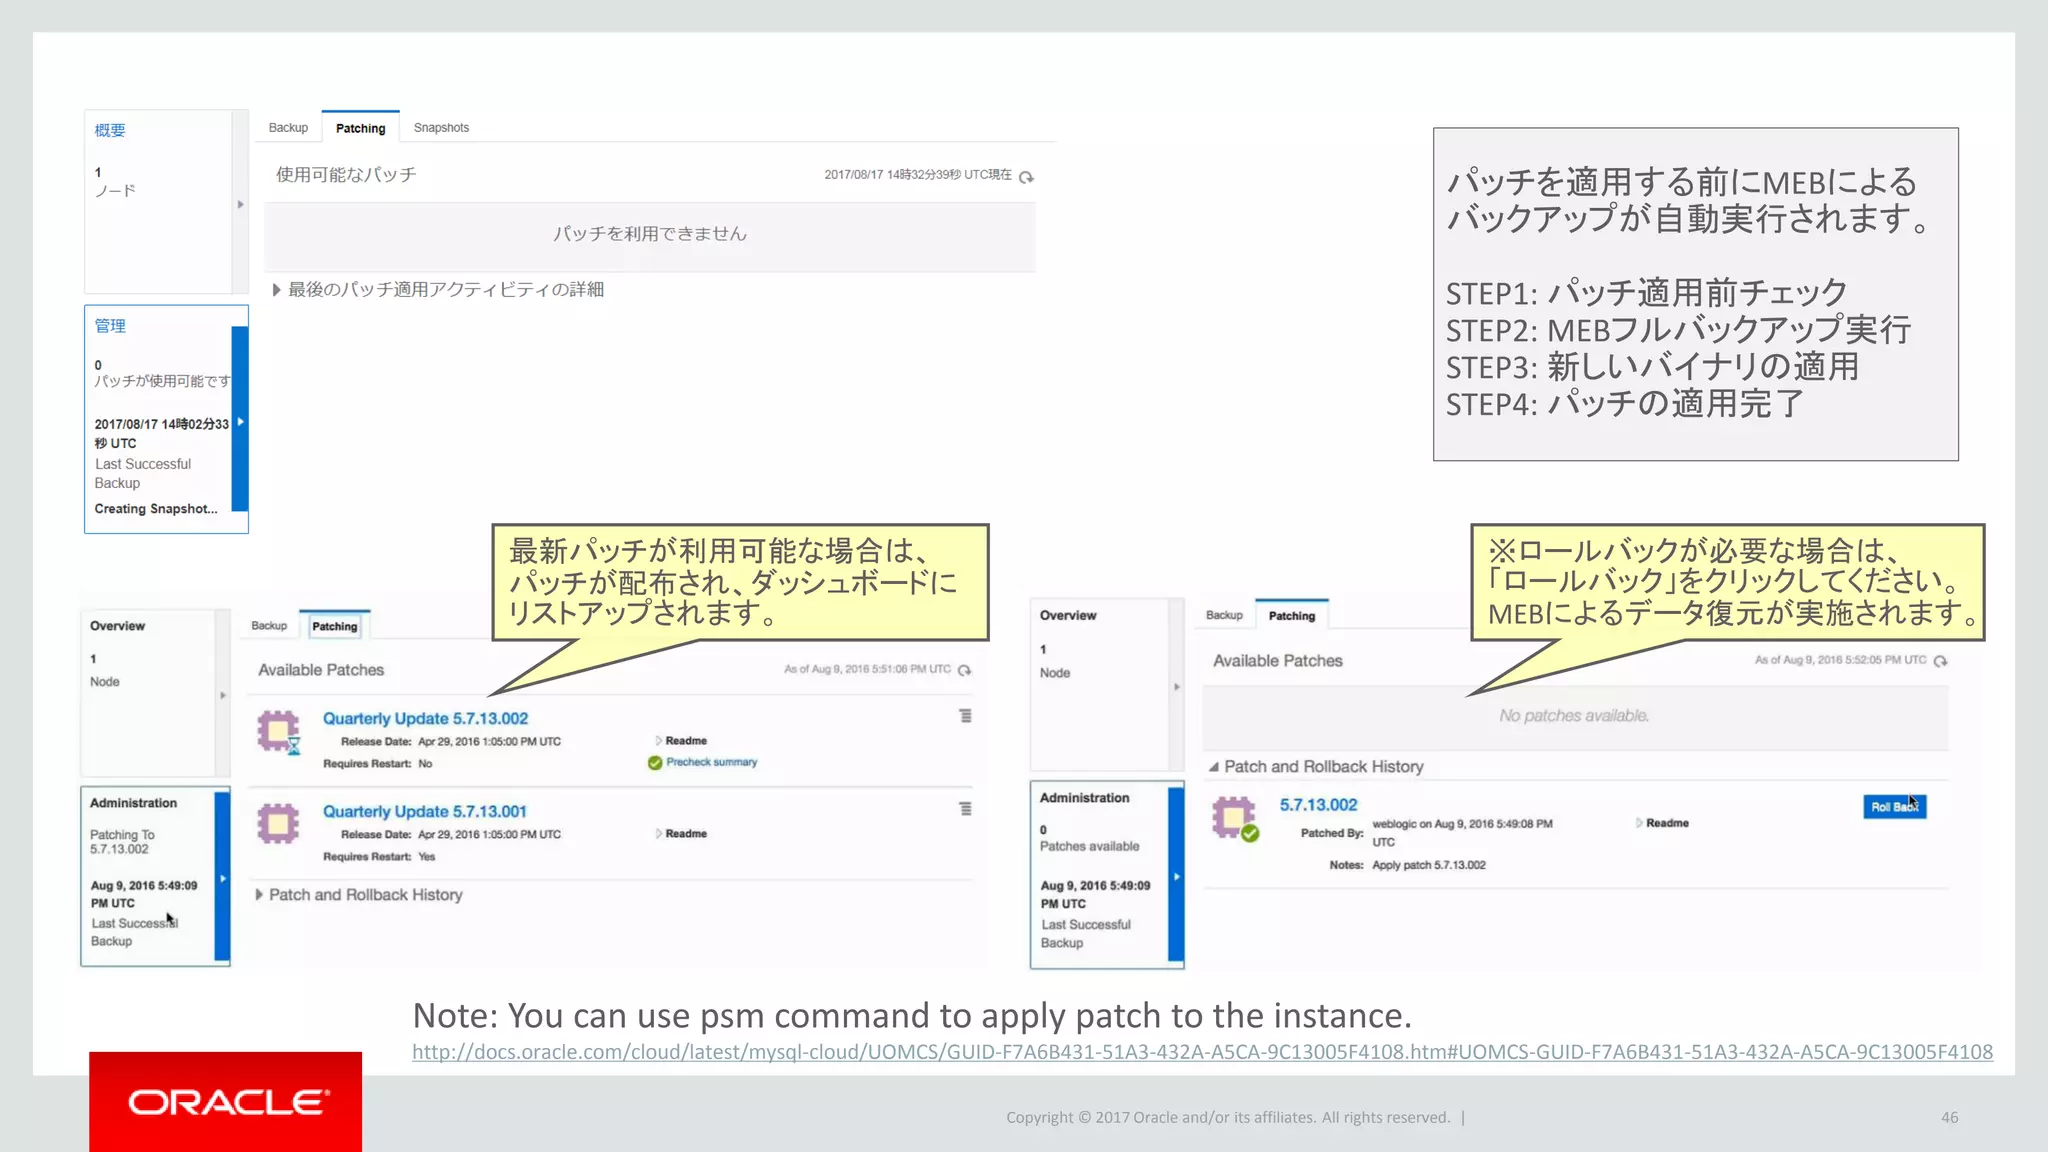This screenshot has width=2048, height=1152.
Task: Switch to the Backup tab in top panel
Action: (288, 128)
